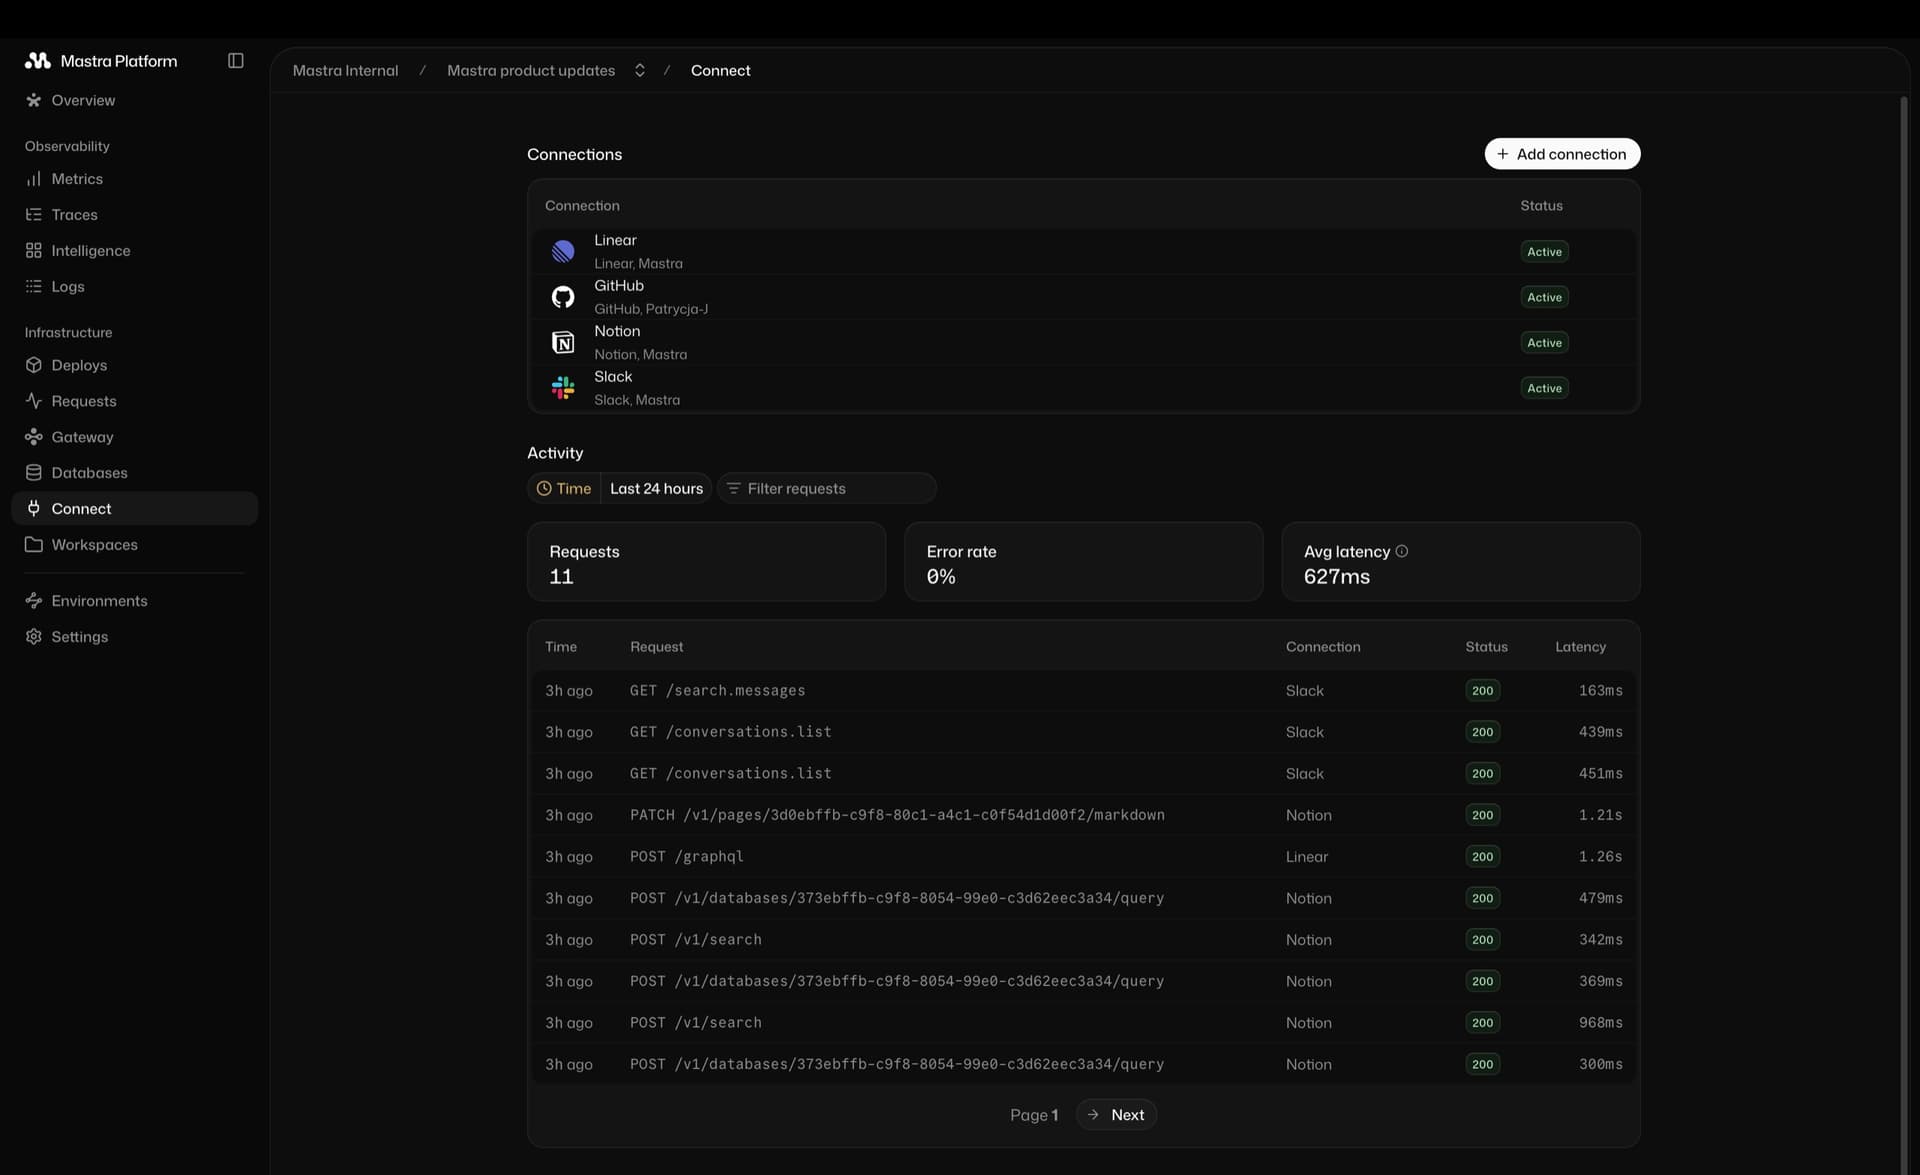
Task: Open the project switcher chevrons in breadcrumb
Action: pyautogui.click(x=640, y=70)
